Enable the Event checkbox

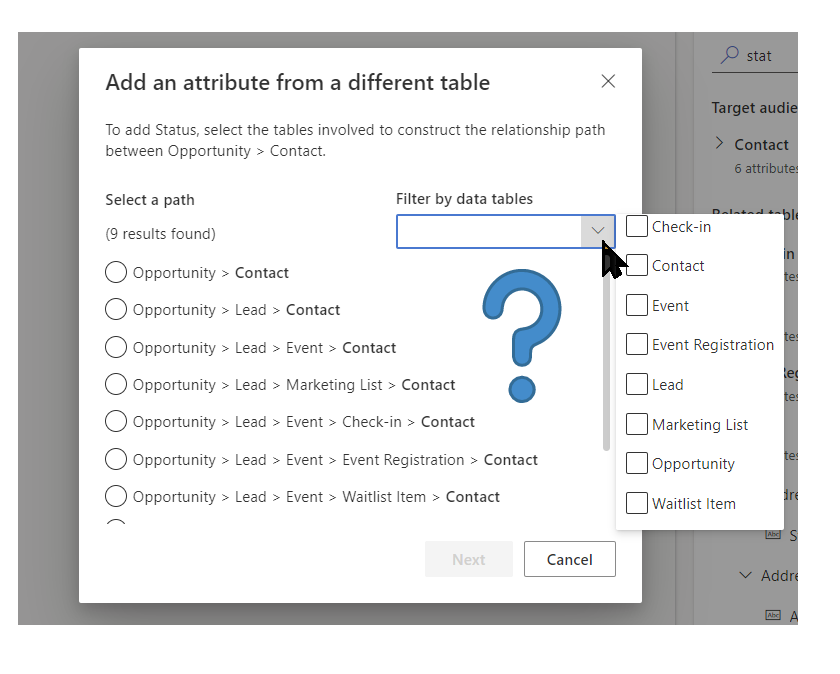(636, 305)
